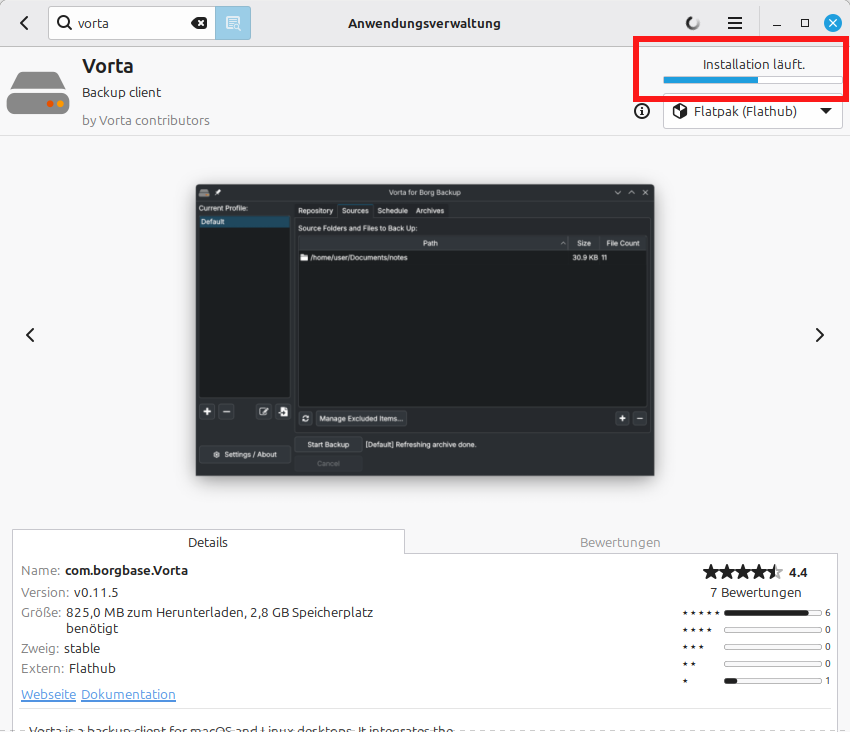This screenshot has width=850, height=732.
Task: Click the search magnifier icon
Action: pos(65,23)
